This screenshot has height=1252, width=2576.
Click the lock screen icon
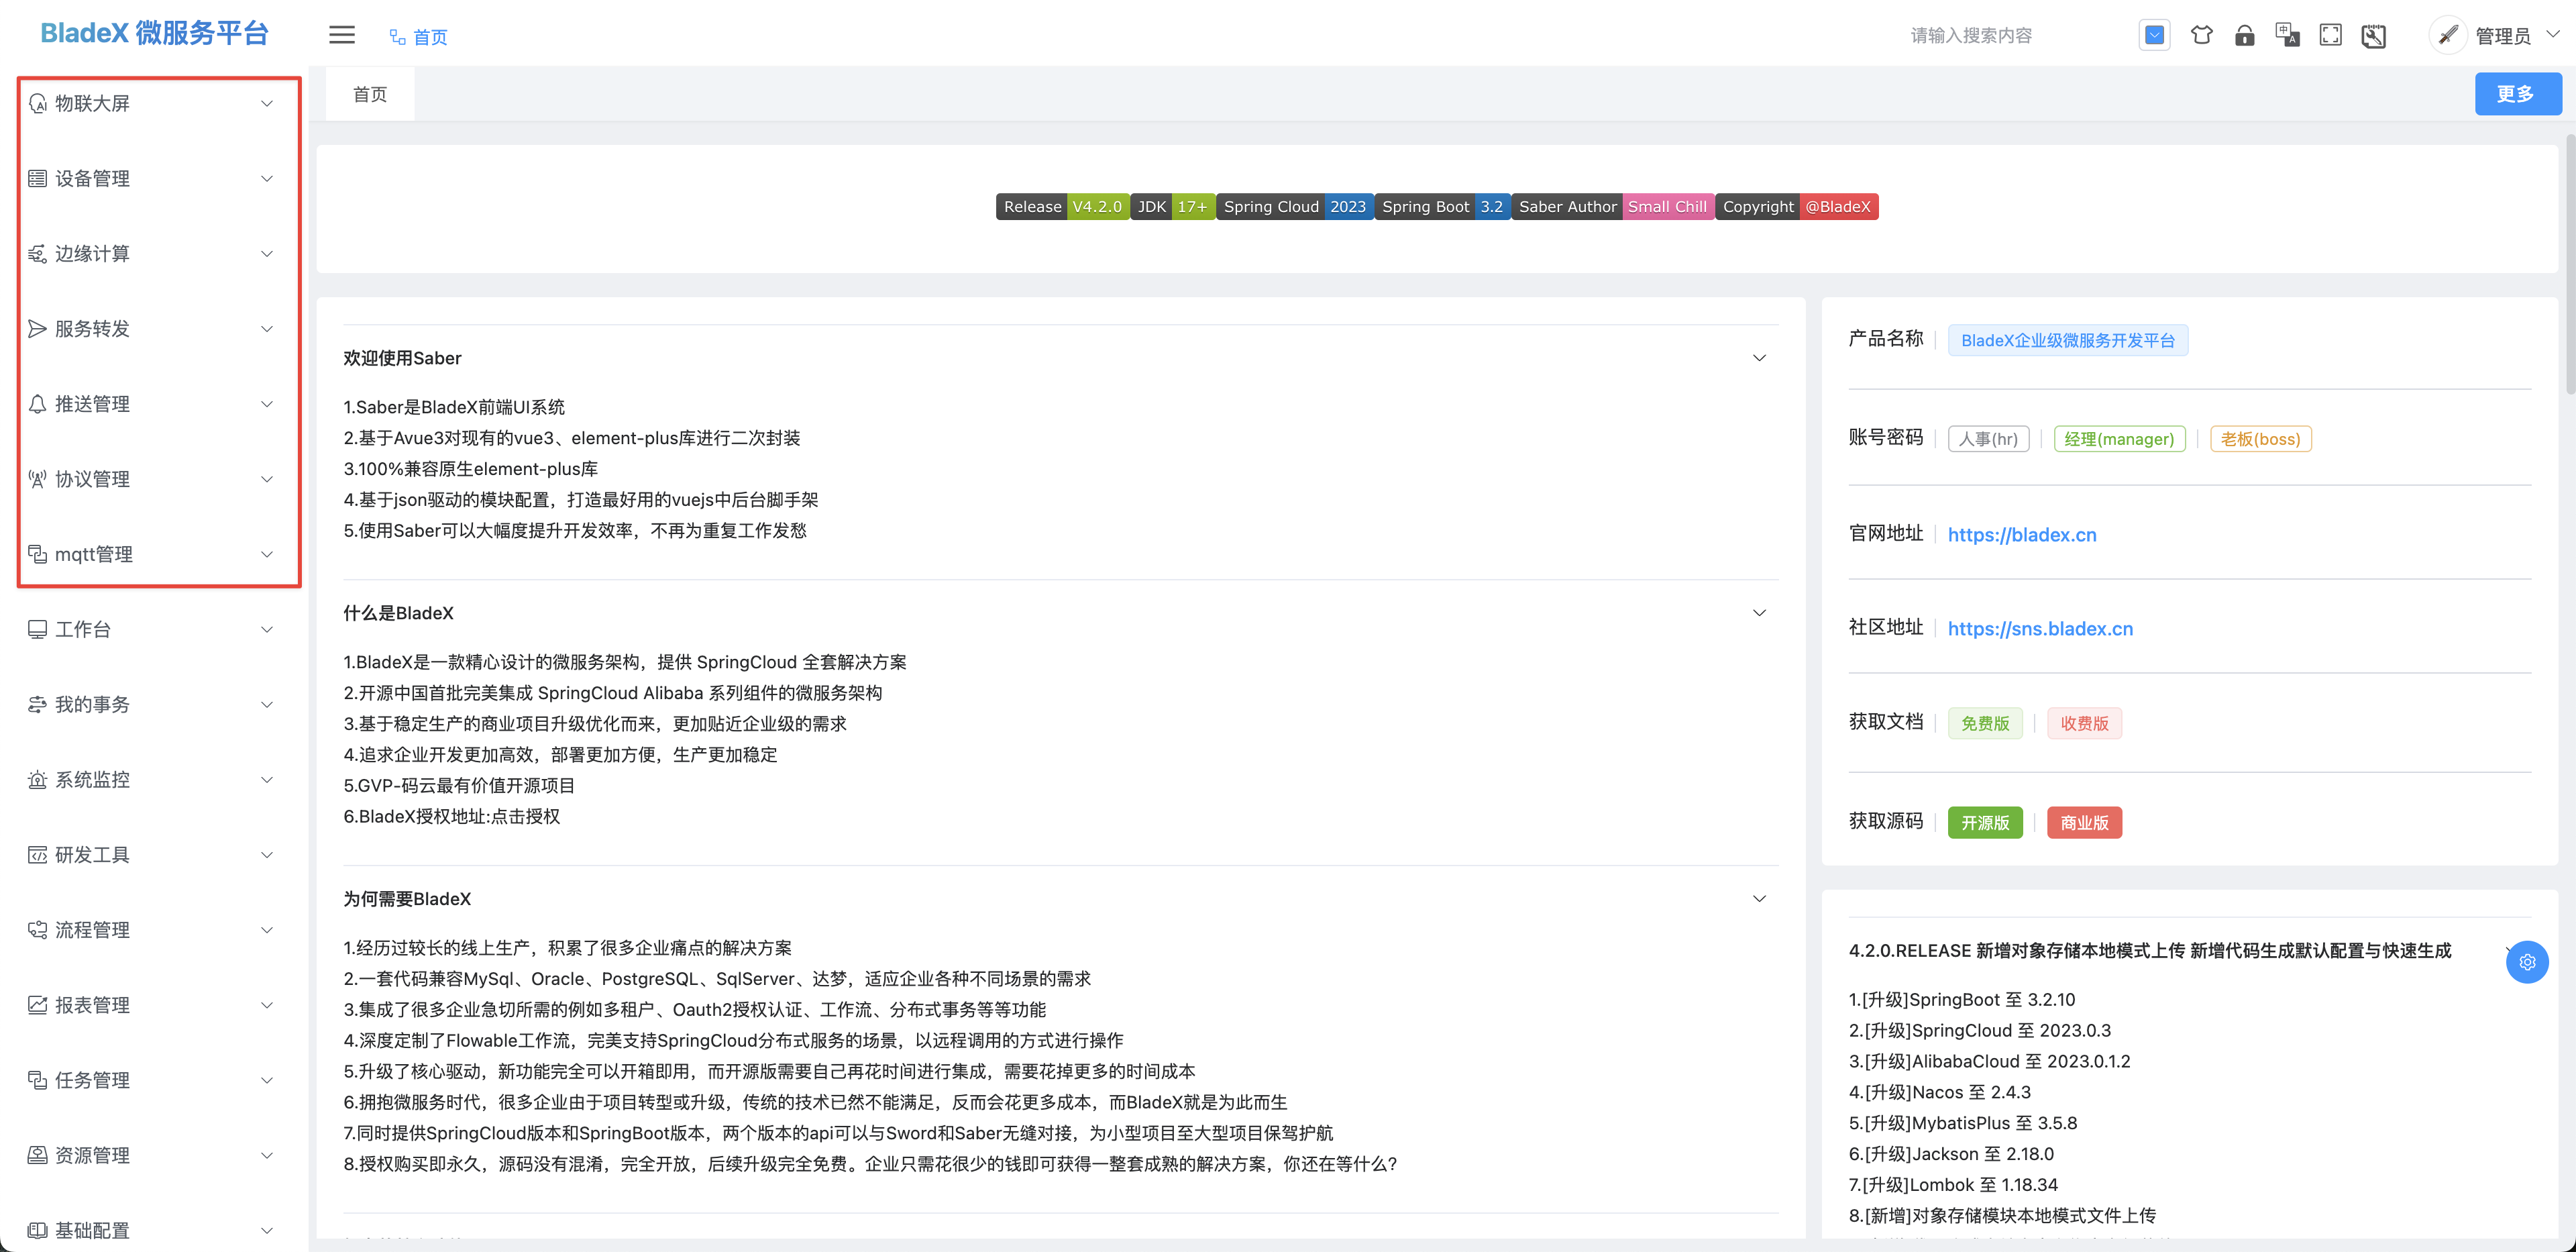click(x=2244, y=35)
